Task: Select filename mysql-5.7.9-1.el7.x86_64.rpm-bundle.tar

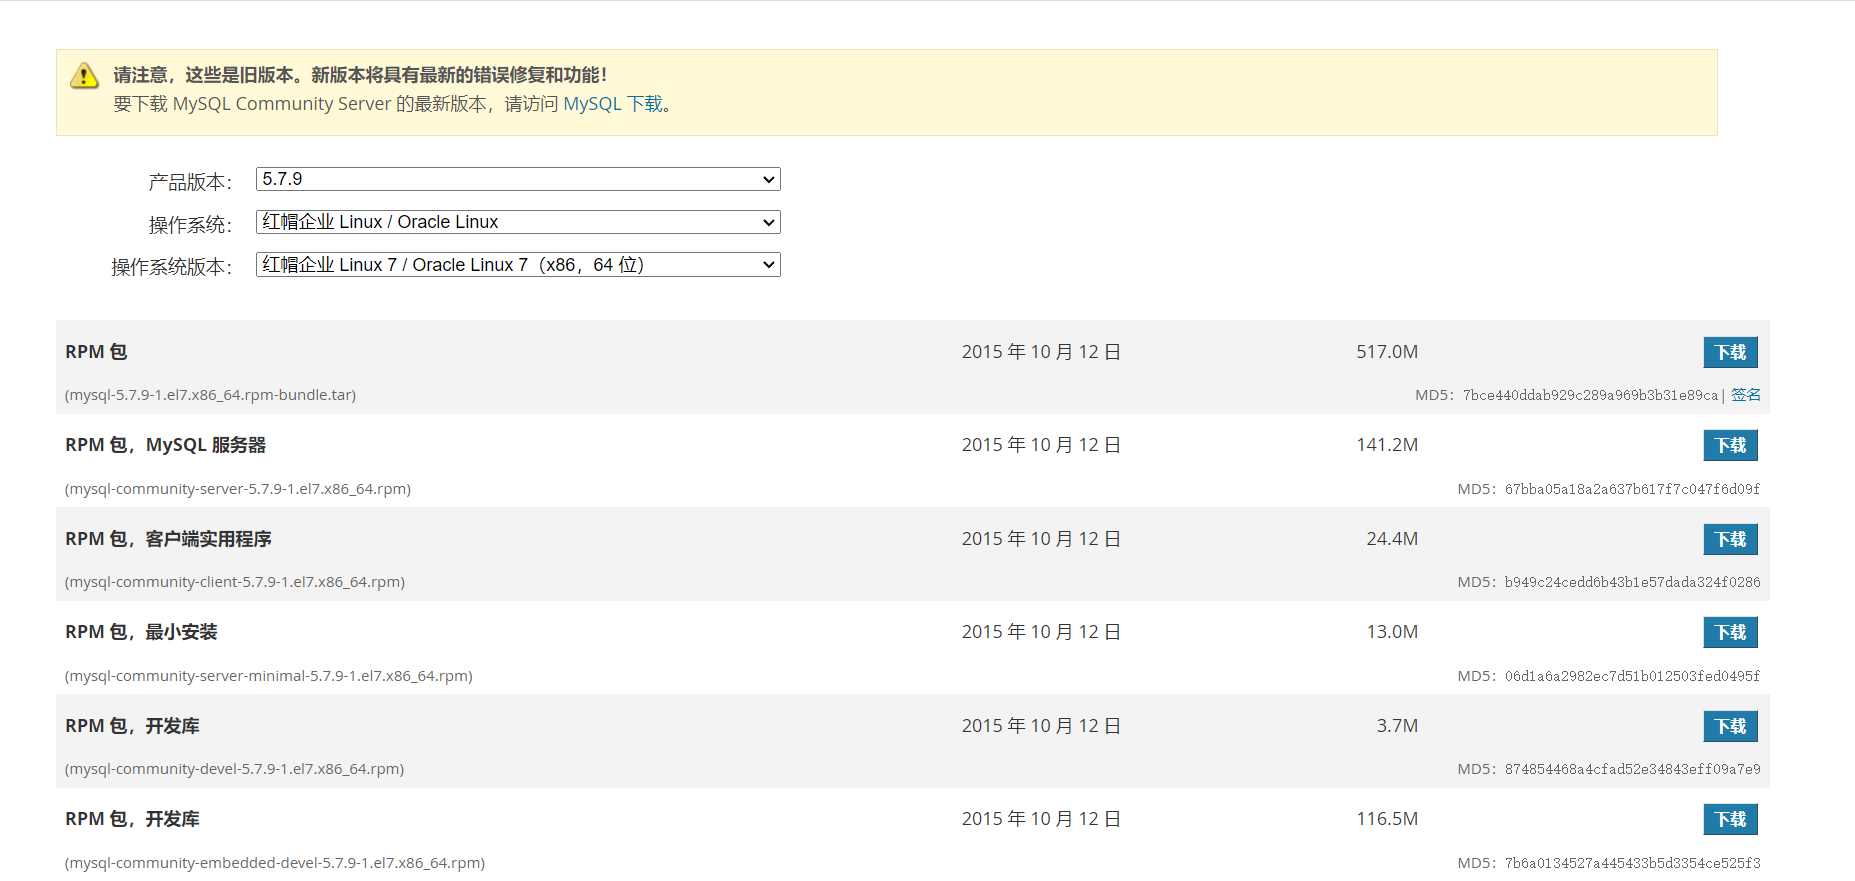Action: (210, 395)
